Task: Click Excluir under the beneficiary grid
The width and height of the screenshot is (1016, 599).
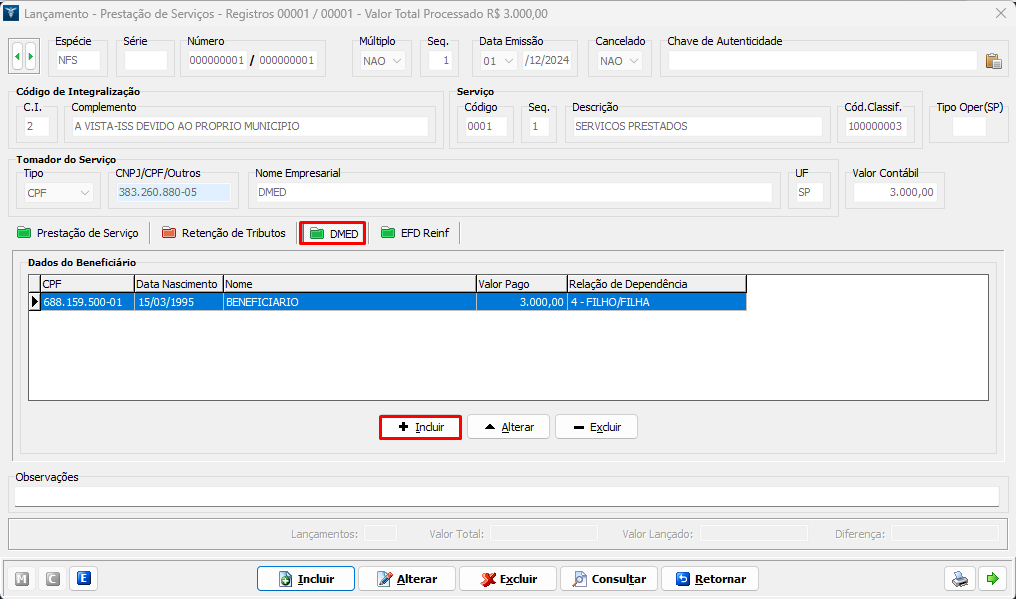Action: pos(596,427)
